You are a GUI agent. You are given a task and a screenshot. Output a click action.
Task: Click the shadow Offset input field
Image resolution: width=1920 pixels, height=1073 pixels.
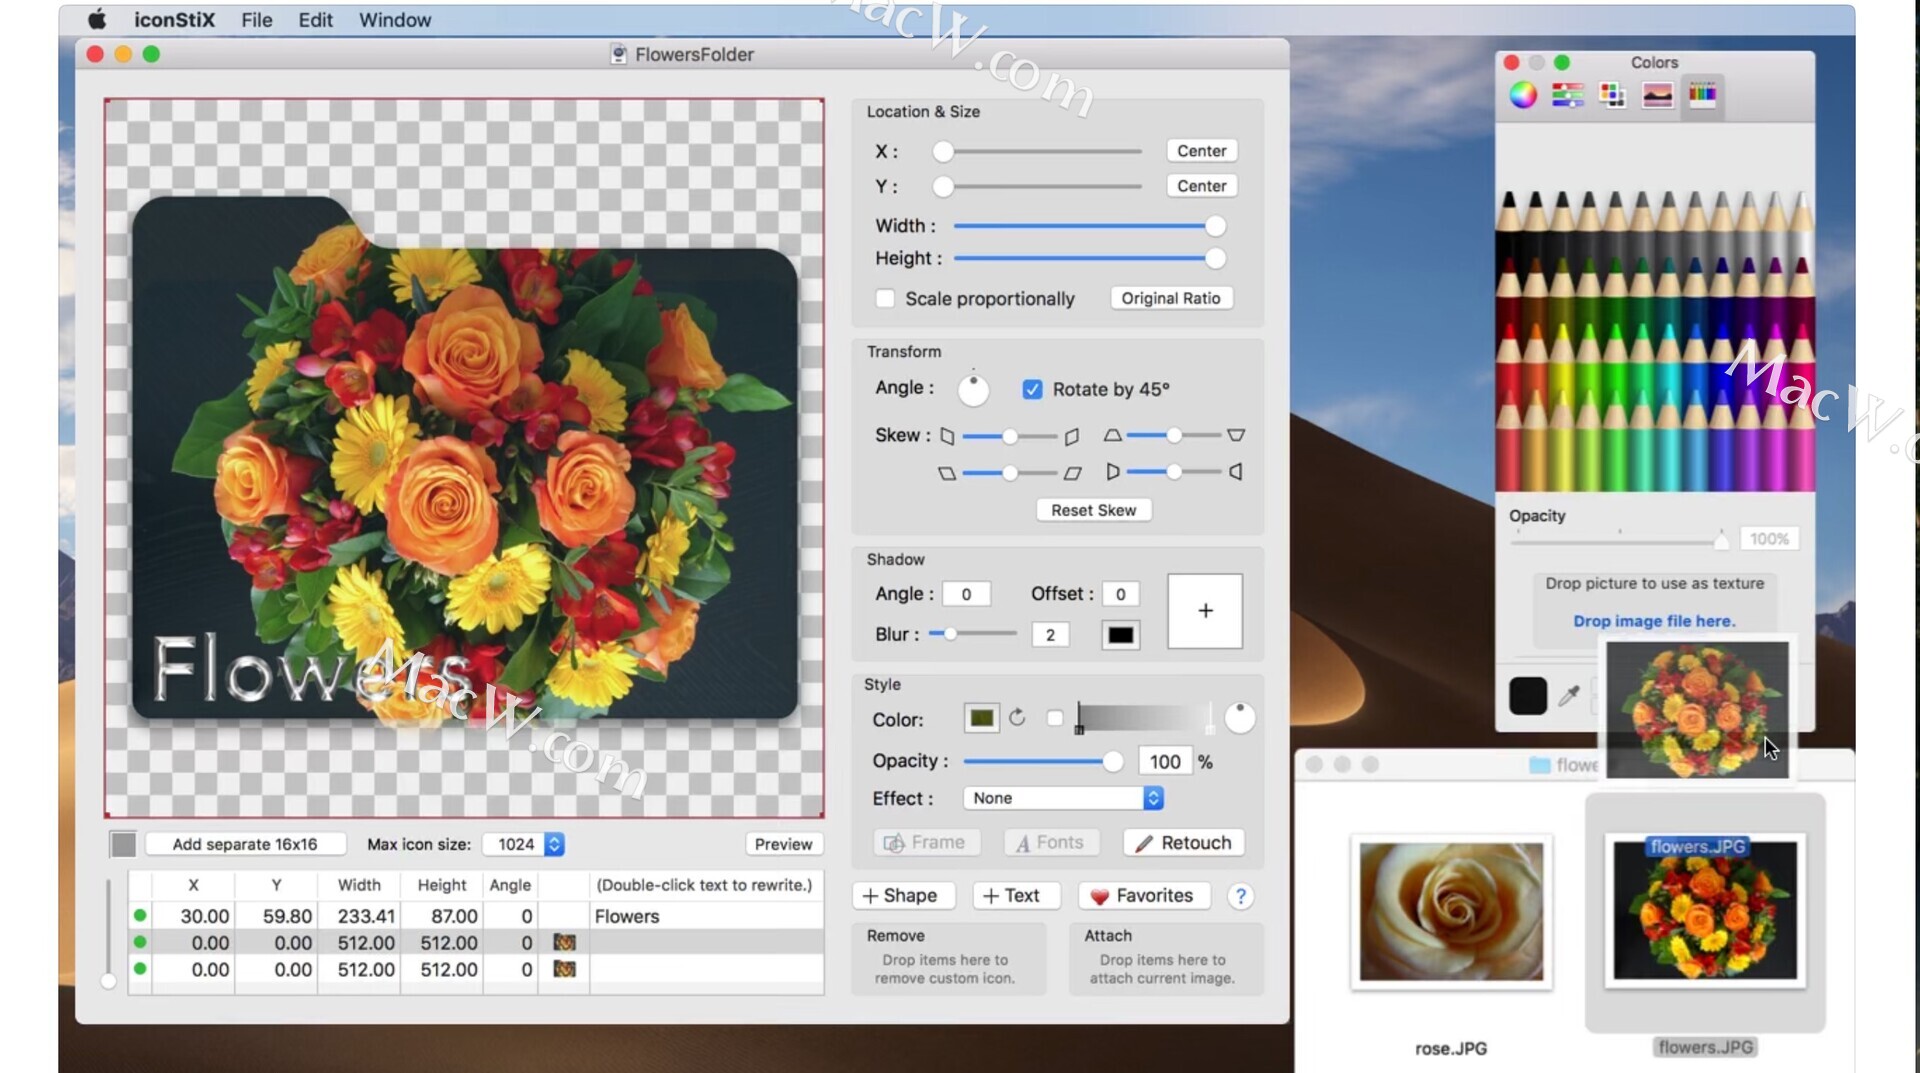click(1120, 594)
